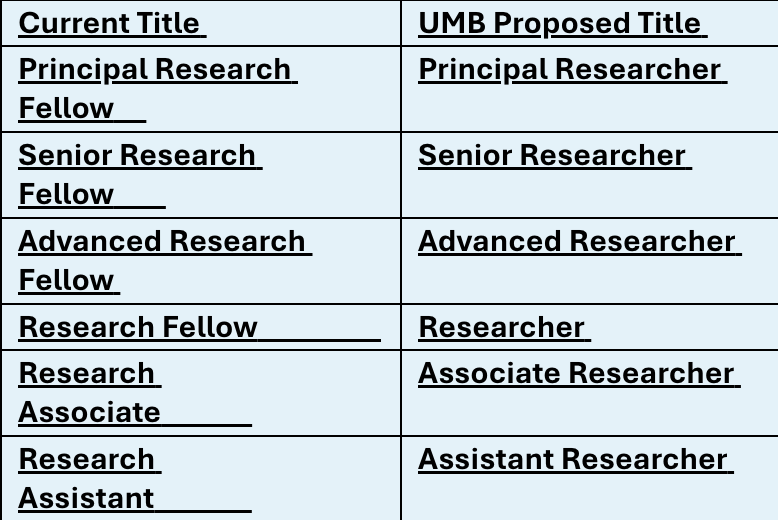Click the standalone 'Researcher' proposed title

(502, 327)
